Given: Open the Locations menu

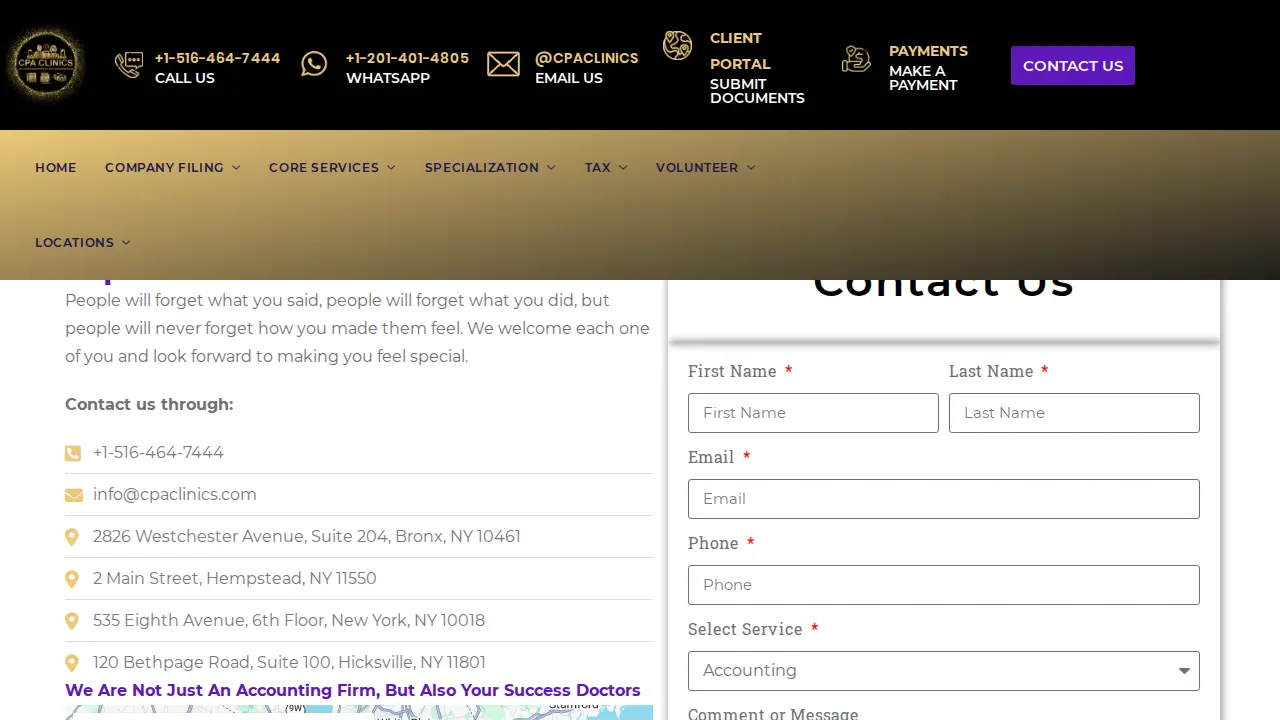Looking at the screenshot, I should click(x=82, y=242).
